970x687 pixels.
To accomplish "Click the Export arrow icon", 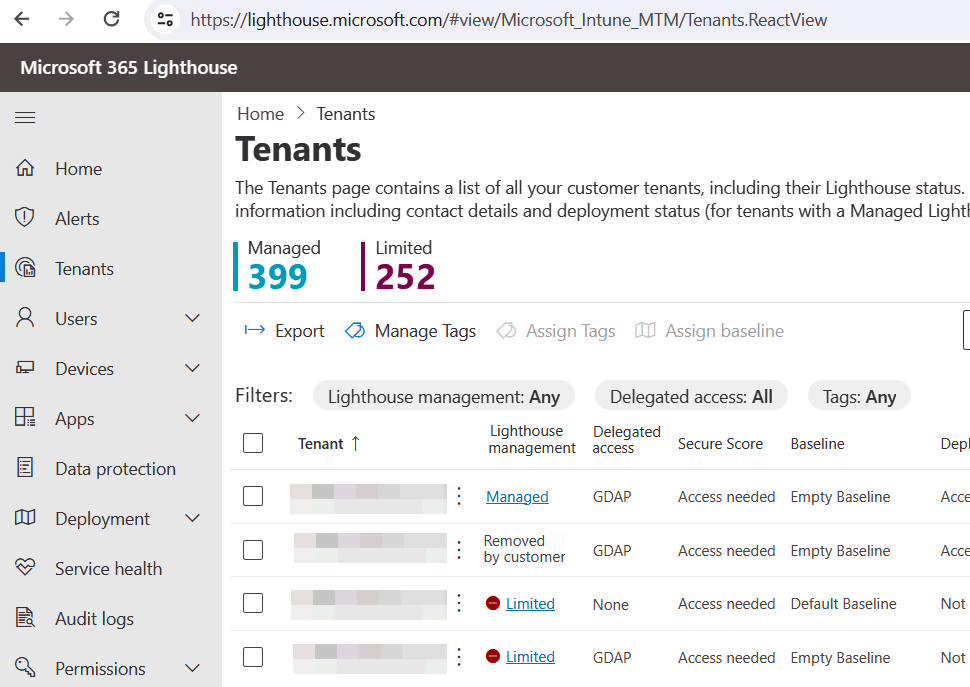I will (x=255, y=330).
